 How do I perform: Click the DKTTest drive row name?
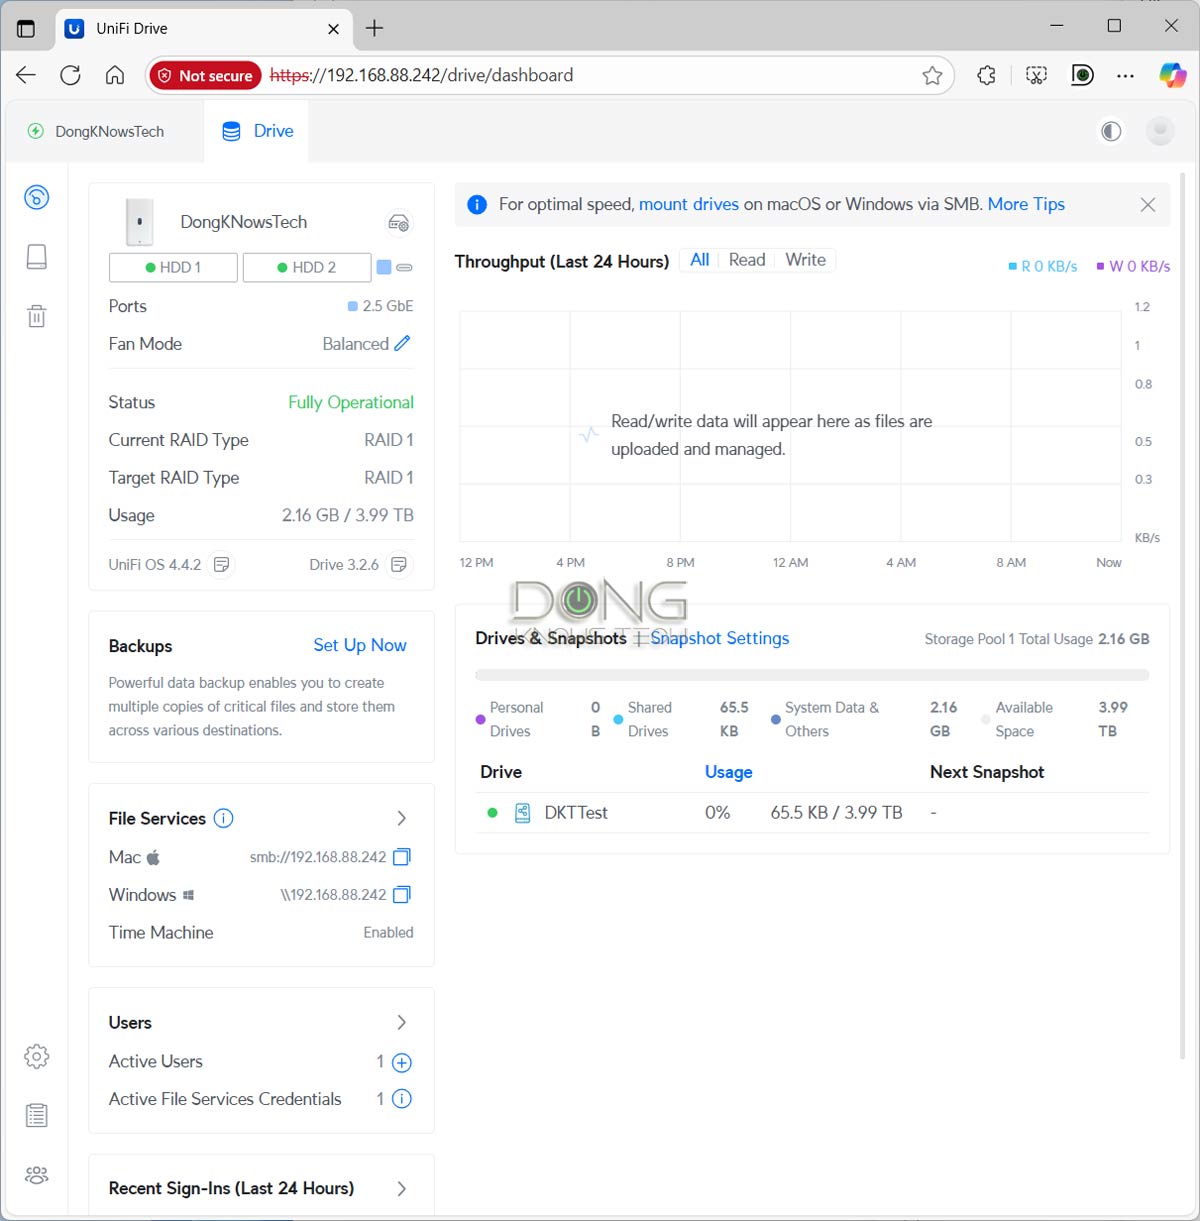576,813
